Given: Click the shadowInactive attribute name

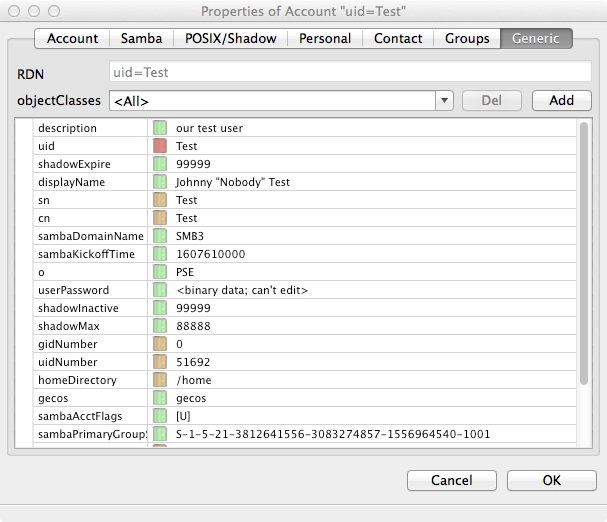Looking at the screenshot, I should coord(78,308).
